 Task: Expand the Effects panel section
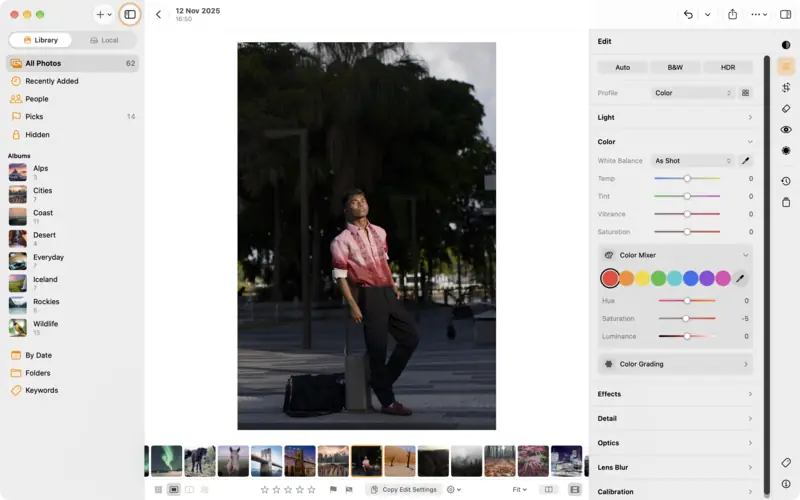675,394
